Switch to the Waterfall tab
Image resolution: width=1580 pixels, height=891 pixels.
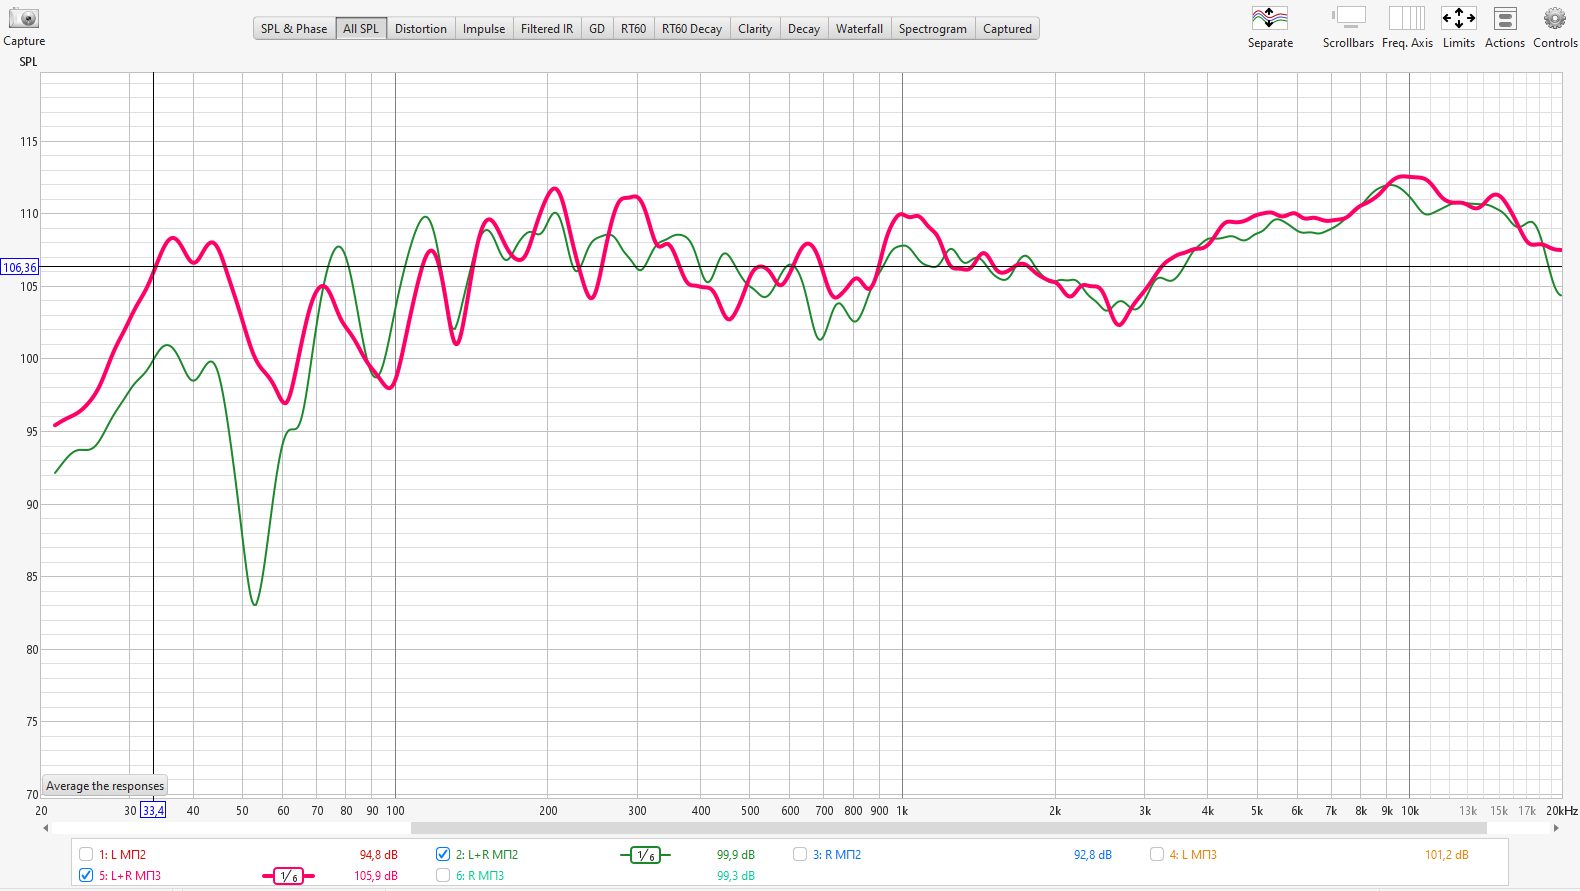click(859, 29)
